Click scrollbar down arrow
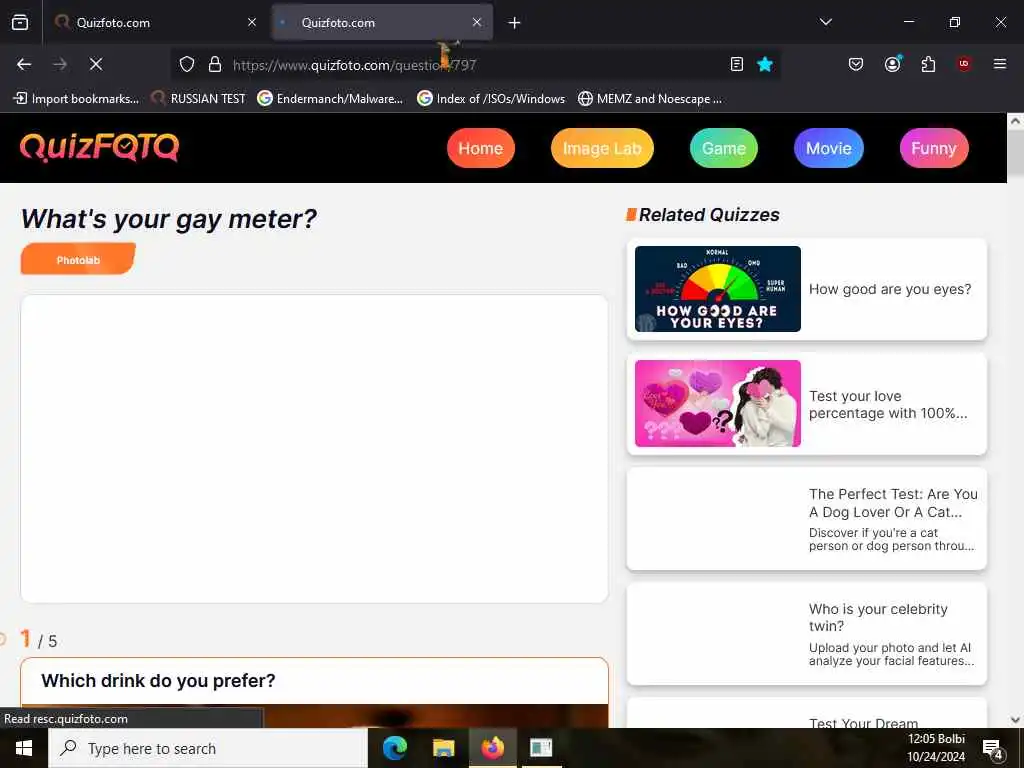 coord(1015,720)
